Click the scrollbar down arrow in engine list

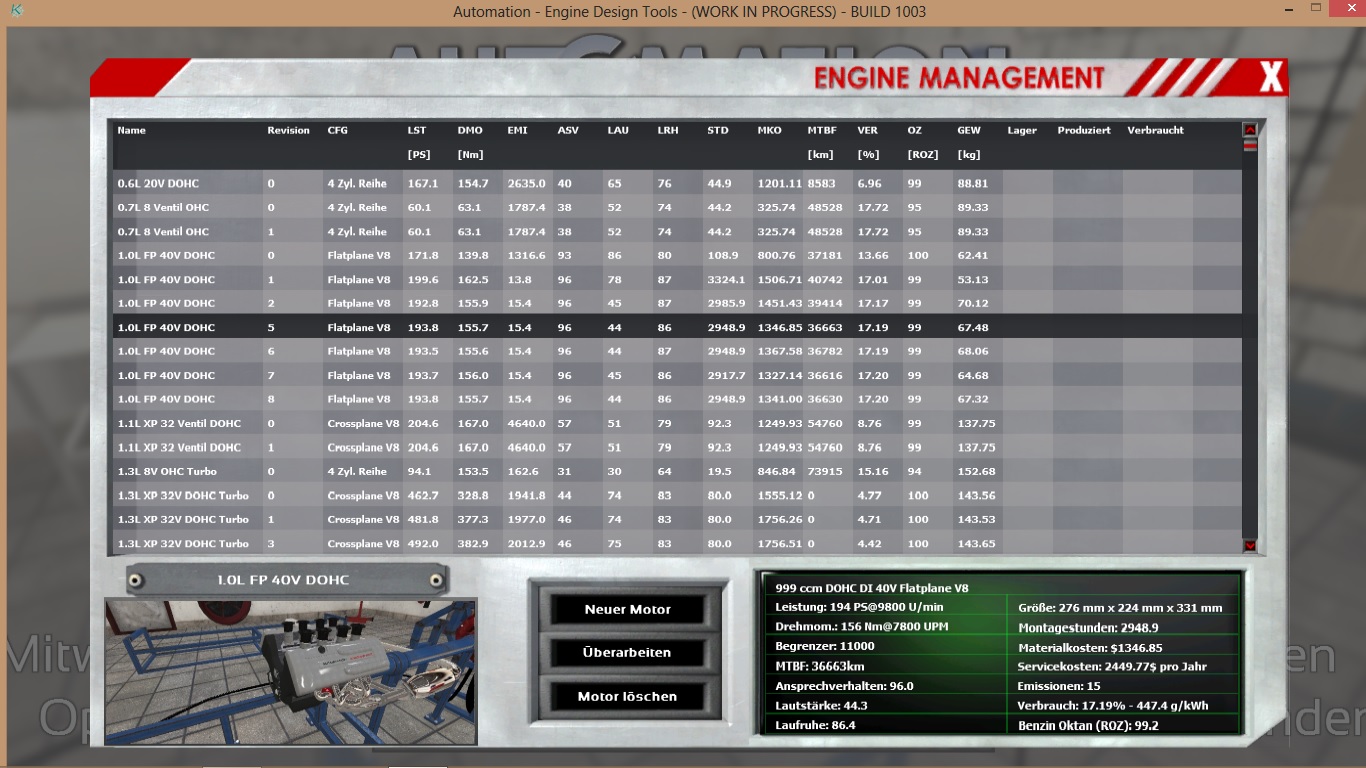click(x=1249, y=545)
